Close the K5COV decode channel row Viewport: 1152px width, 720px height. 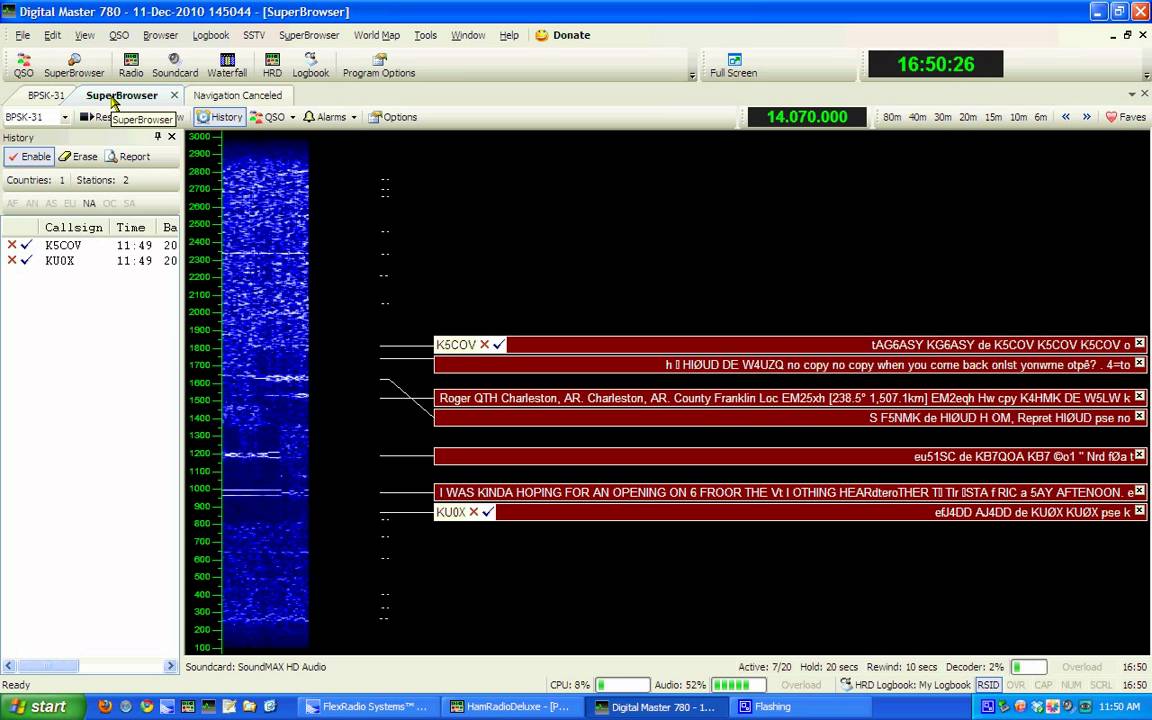1139,343
